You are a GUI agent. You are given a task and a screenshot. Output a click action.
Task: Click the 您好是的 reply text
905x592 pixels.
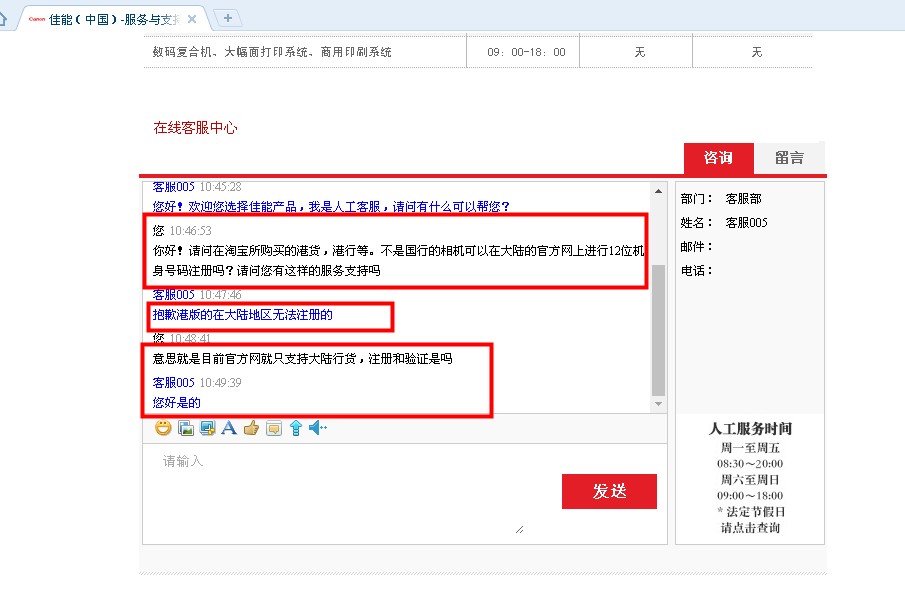[x=176, y=403]
